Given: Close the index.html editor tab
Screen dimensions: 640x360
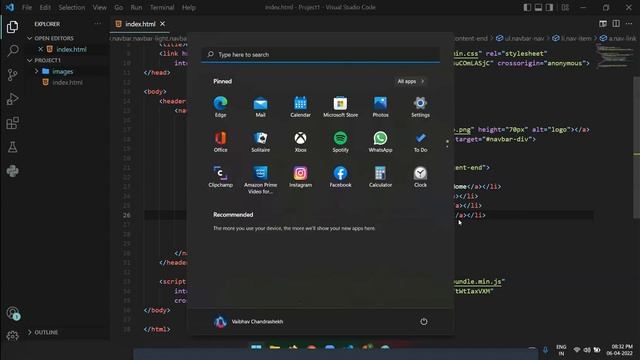Looking at the screenshot, I should (x=162, y=24).
